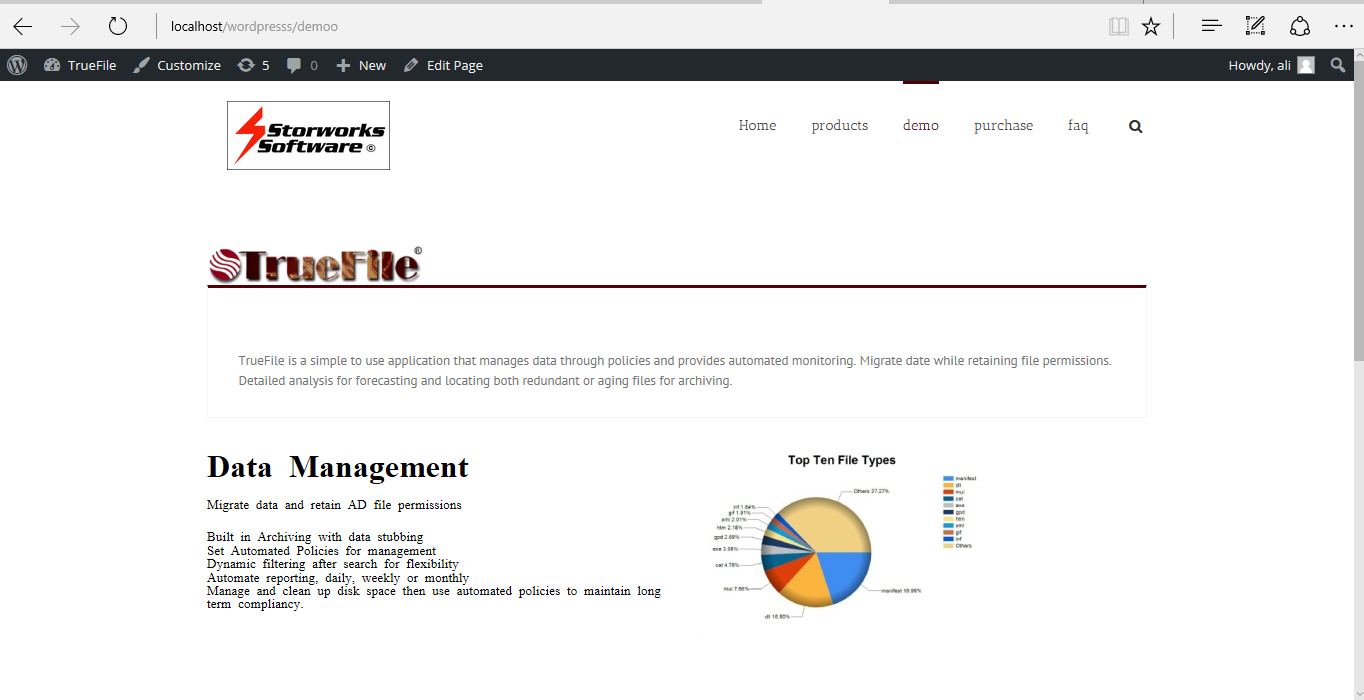
Task: Open faq nav link
Action: [1078, 126]
